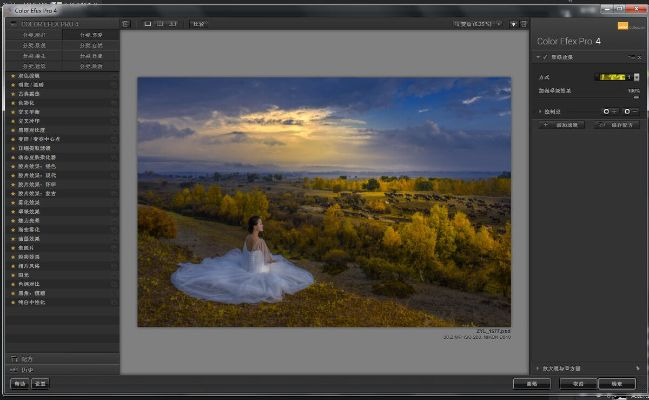Screen dimensions: 649x400
Task: Click the add filter button
Action: point(562,125)
